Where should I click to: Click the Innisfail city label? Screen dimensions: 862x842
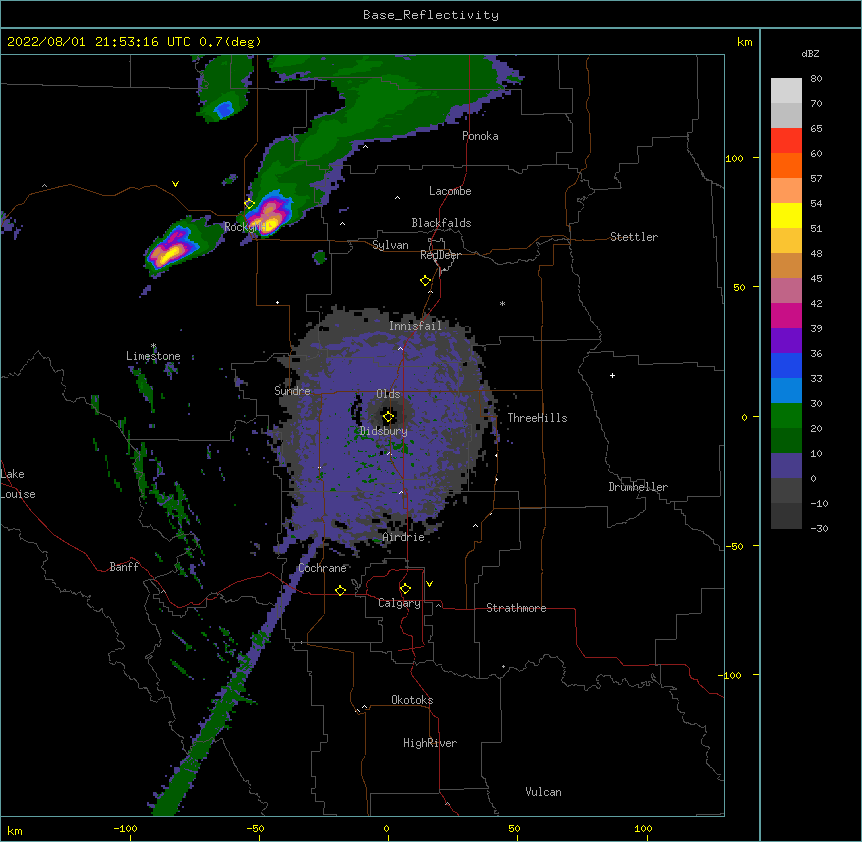click(x=416, y=326)
